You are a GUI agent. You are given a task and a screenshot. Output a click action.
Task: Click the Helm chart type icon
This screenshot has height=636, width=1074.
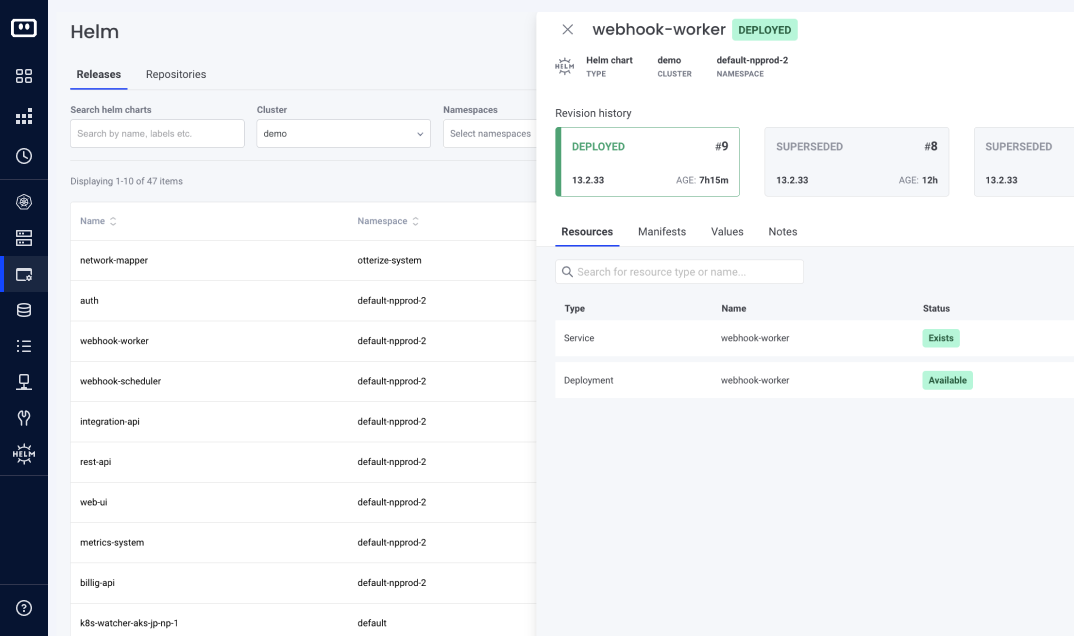[x=564, y=66]
